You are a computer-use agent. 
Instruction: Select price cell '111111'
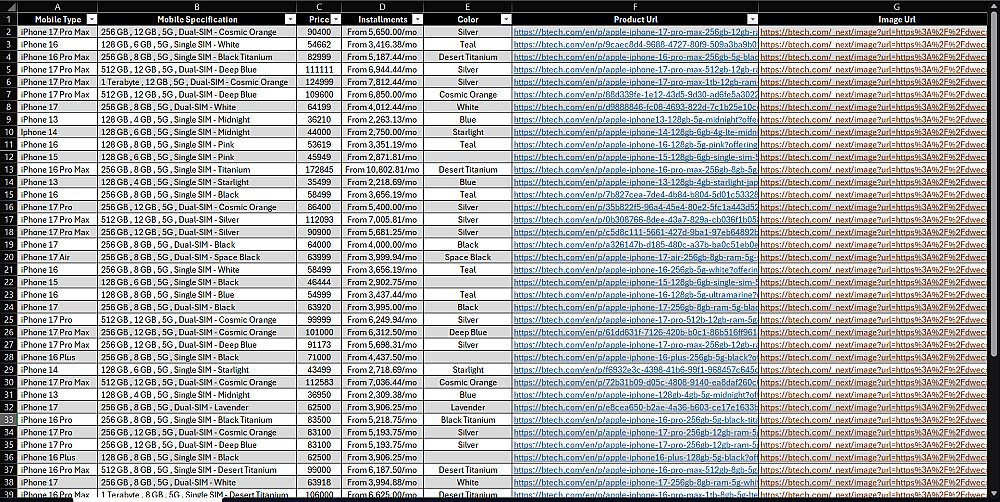tap(319, 70)
